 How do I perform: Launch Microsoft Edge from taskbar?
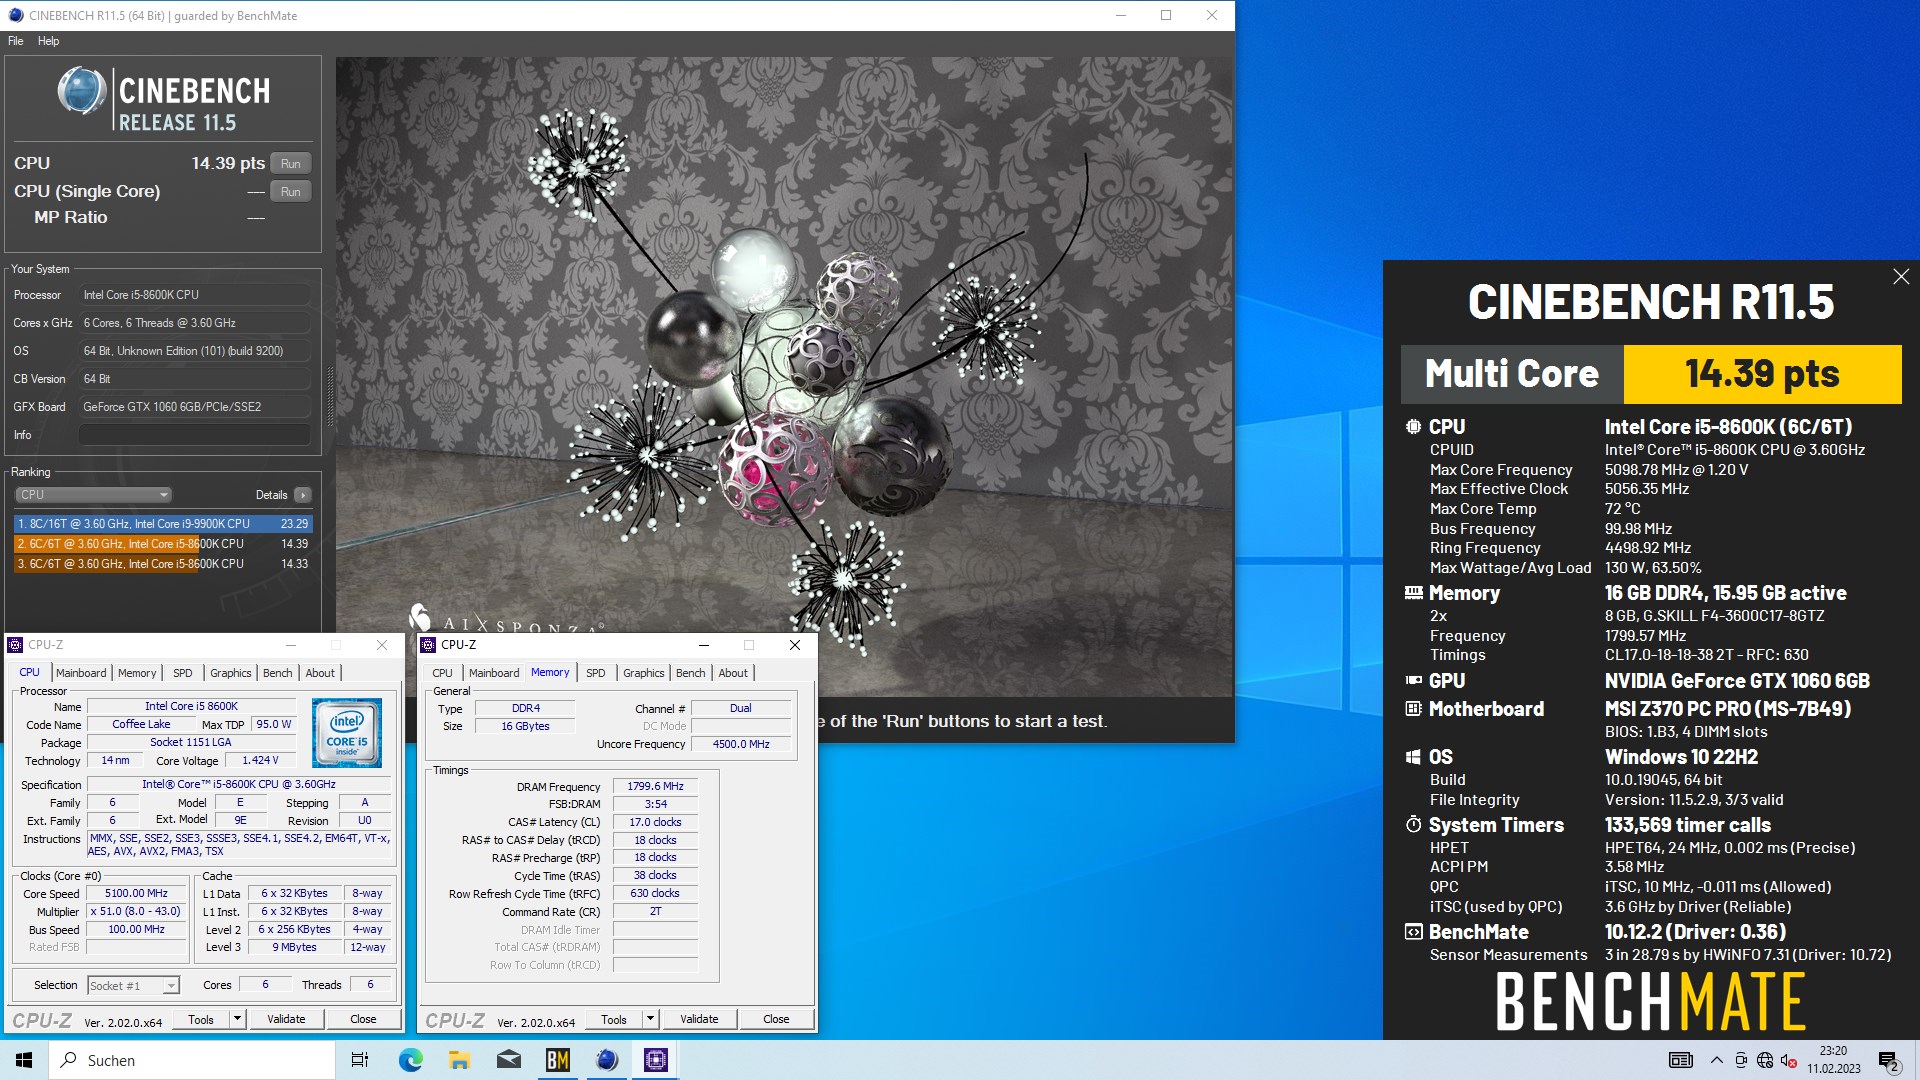tap(410, 1060)
